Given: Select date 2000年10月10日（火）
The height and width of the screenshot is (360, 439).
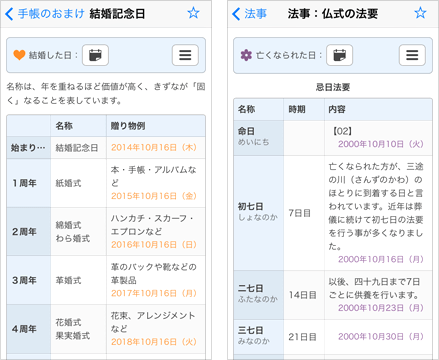Looking at the screenshot, I should (381, 144).
